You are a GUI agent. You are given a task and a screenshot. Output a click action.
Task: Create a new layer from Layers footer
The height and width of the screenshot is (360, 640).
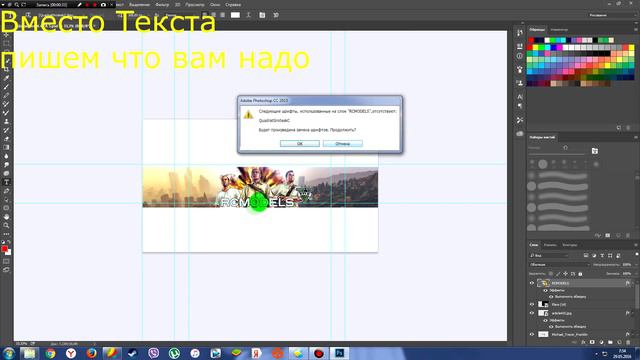pos(619,342)
